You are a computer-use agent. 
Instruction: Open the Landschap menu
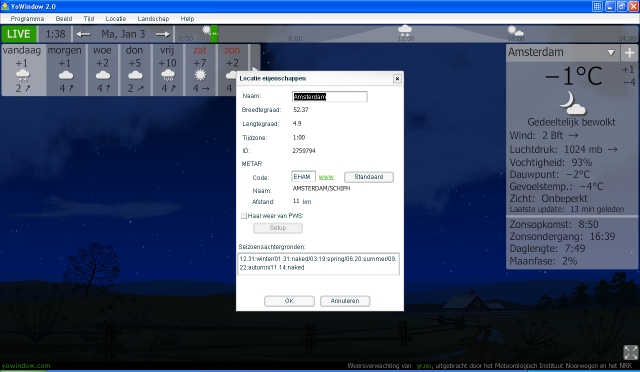[x=153, y=19]
